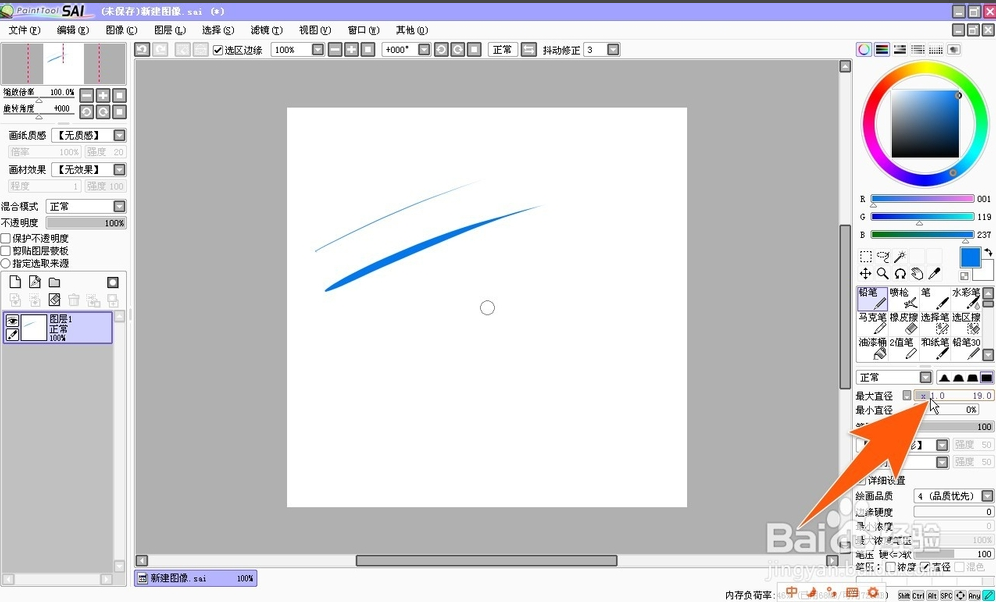This screenshot has width=996, height=602.
Task: Click the 正常 button in top toolbar
Action: pyautogui.click(x=502, y=50)
